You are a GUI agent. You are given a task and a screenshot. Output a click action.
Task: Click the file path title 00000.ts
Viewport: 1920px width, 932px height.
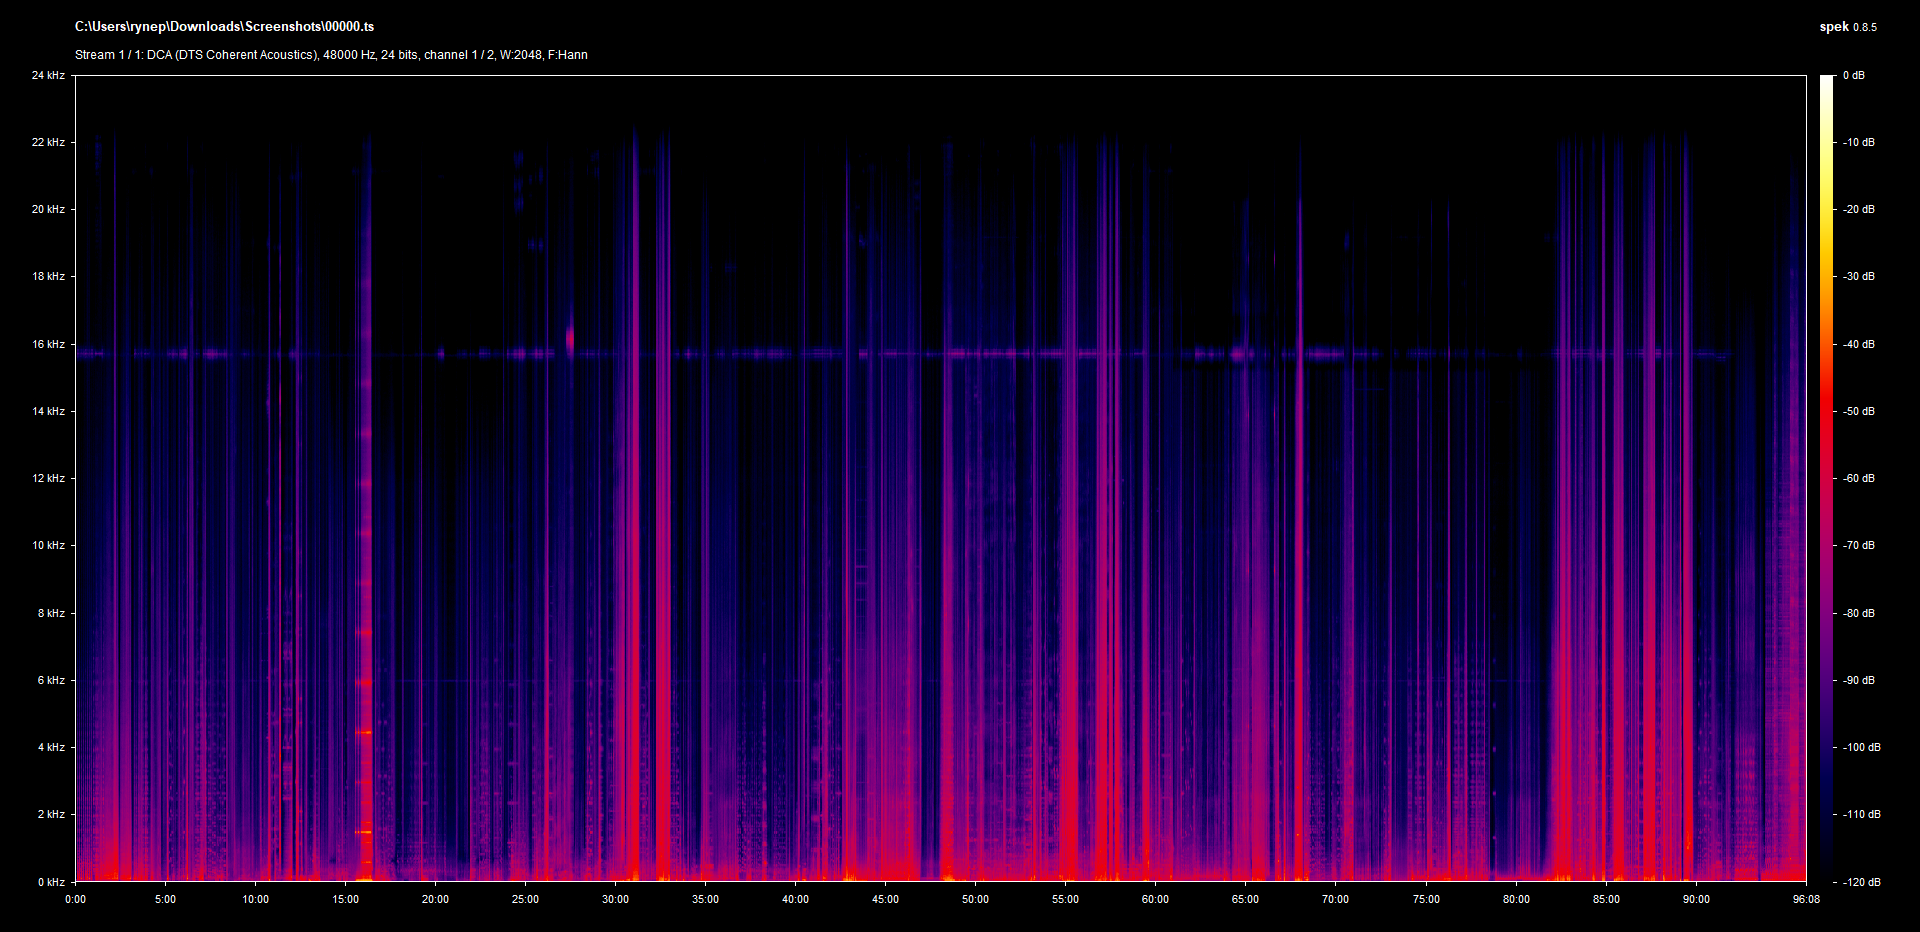pos(224,27)
